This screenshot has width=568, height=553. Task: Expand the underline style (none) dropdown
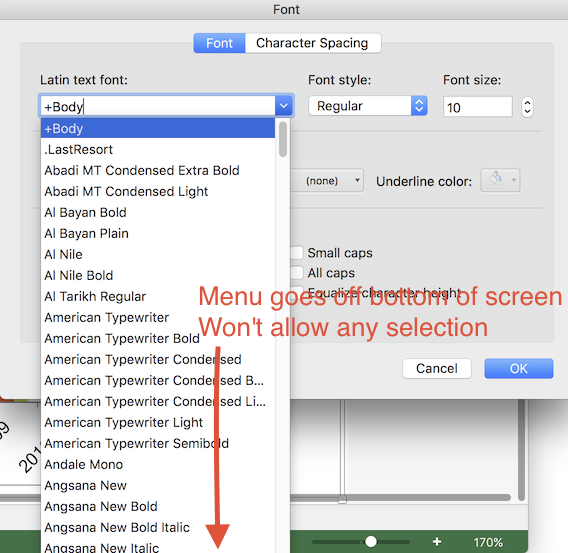coord(327,180)
